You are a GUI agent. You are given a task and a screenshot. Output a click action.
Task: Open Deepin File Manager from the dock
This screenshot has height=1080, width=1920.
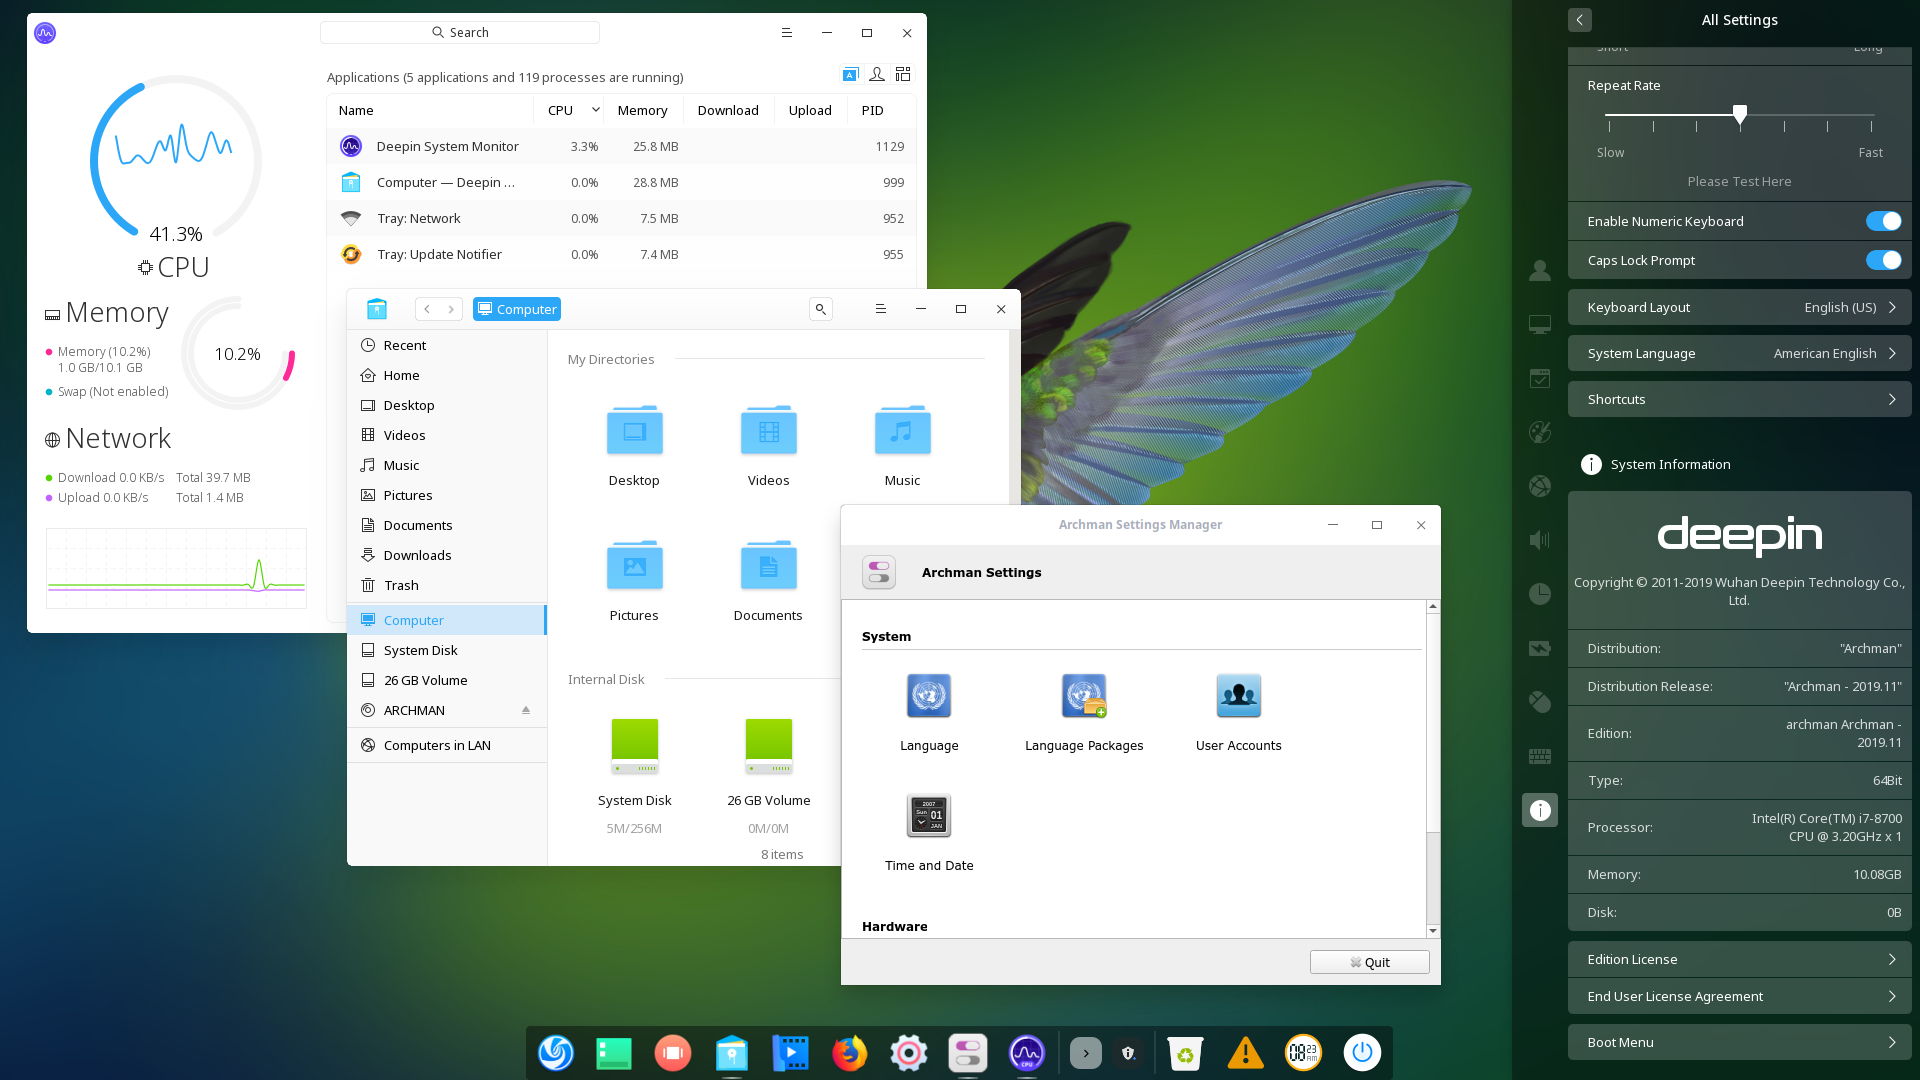[732, 1052]
